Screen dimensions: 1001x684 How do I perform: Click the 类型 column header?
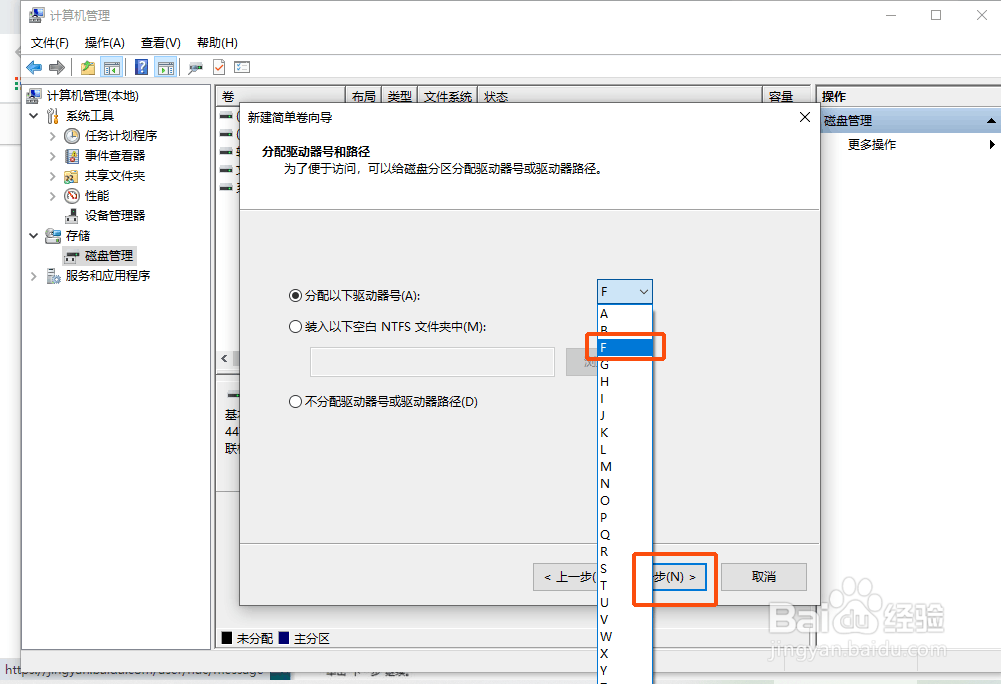[400, 96]
